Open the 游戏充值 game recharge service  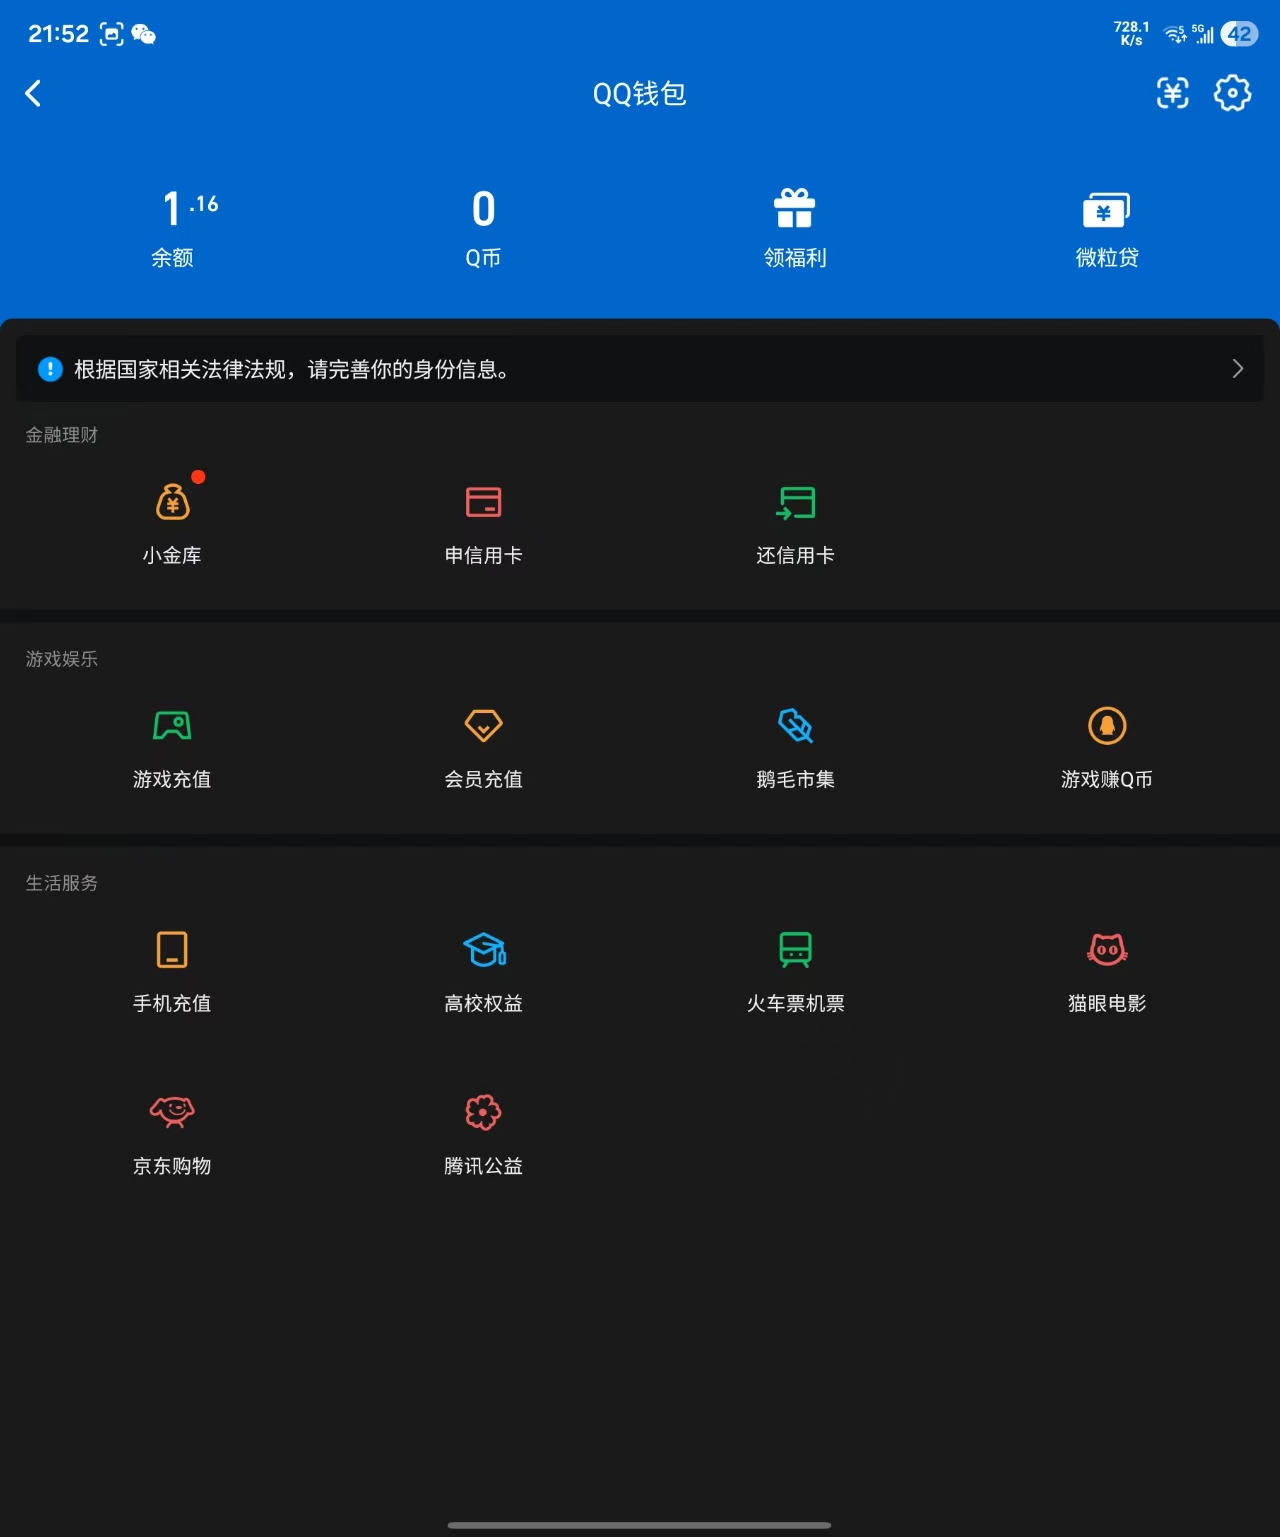[173, 740]
